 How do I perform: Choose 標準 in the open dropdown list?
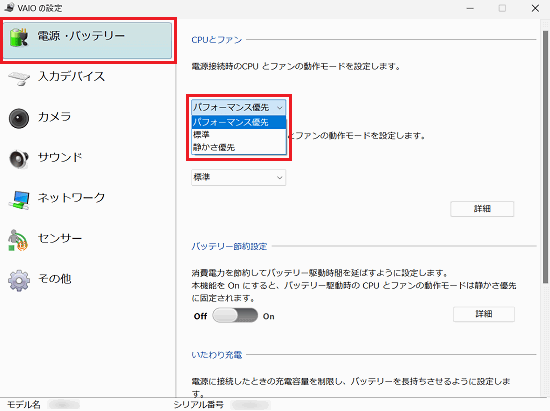[239, 135]
